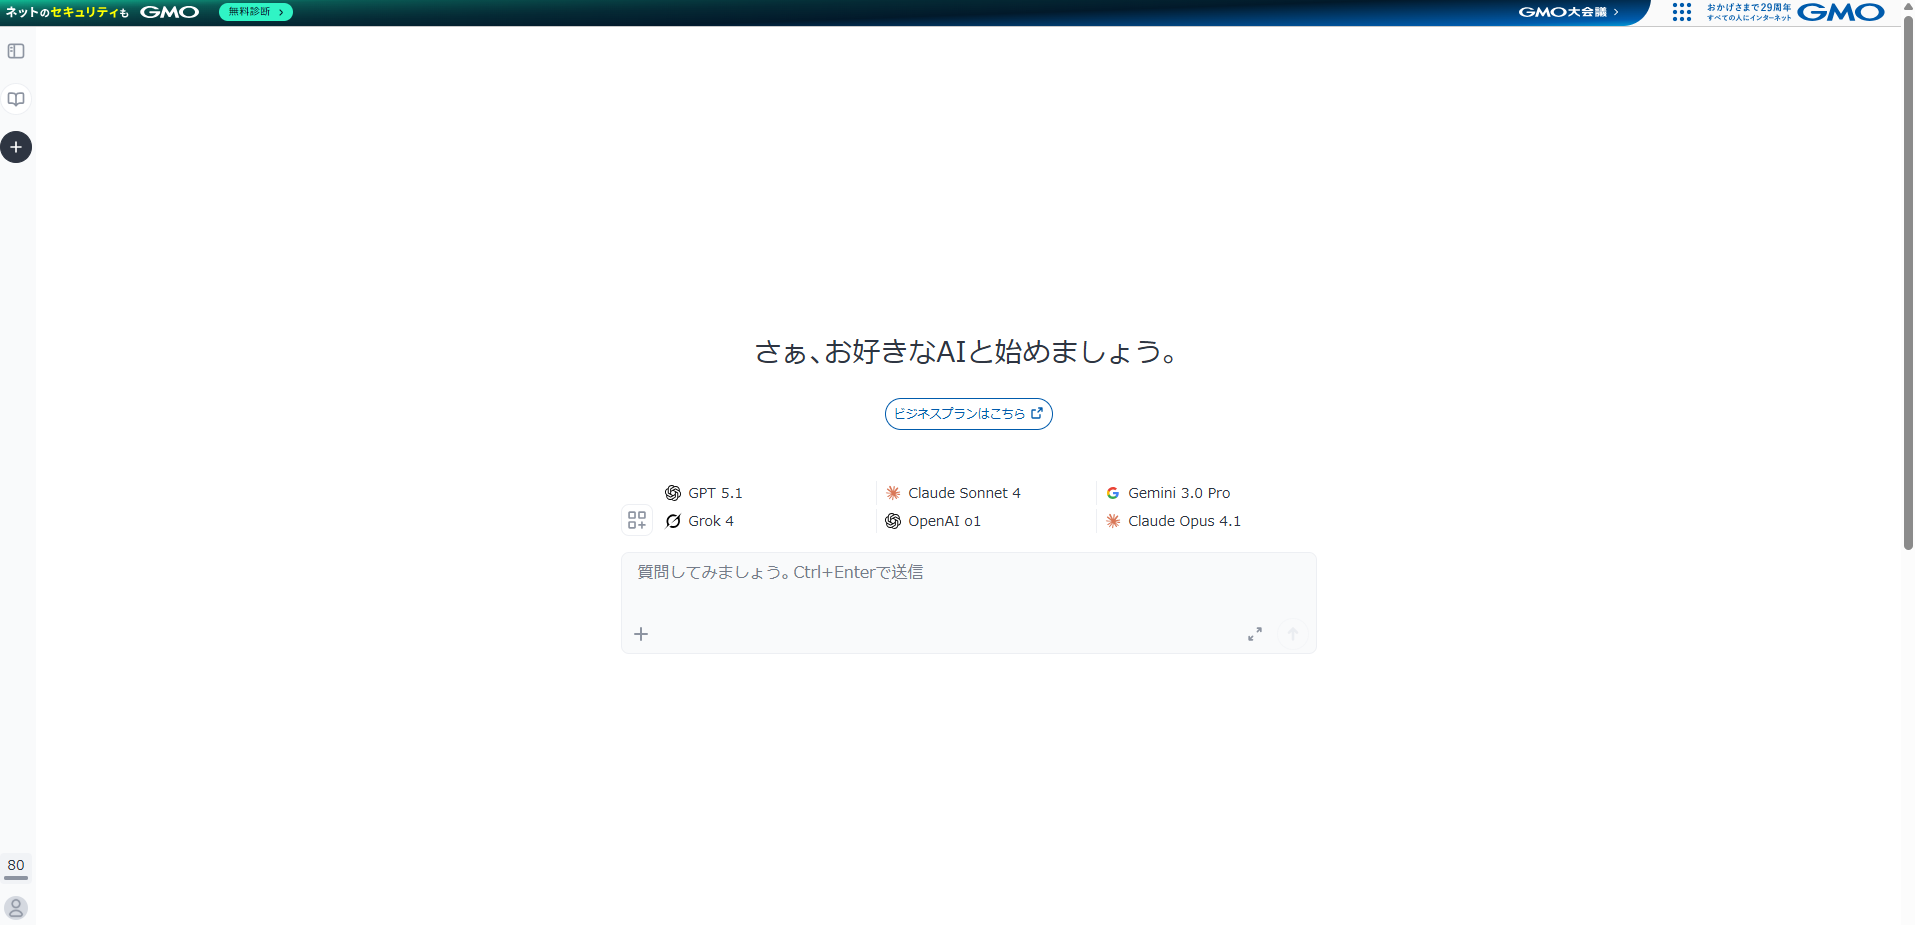The width and height of the screenshot is (1915, 925).
Task: Select the GPT 5.1 model
Action: click(x=704, y=492)
